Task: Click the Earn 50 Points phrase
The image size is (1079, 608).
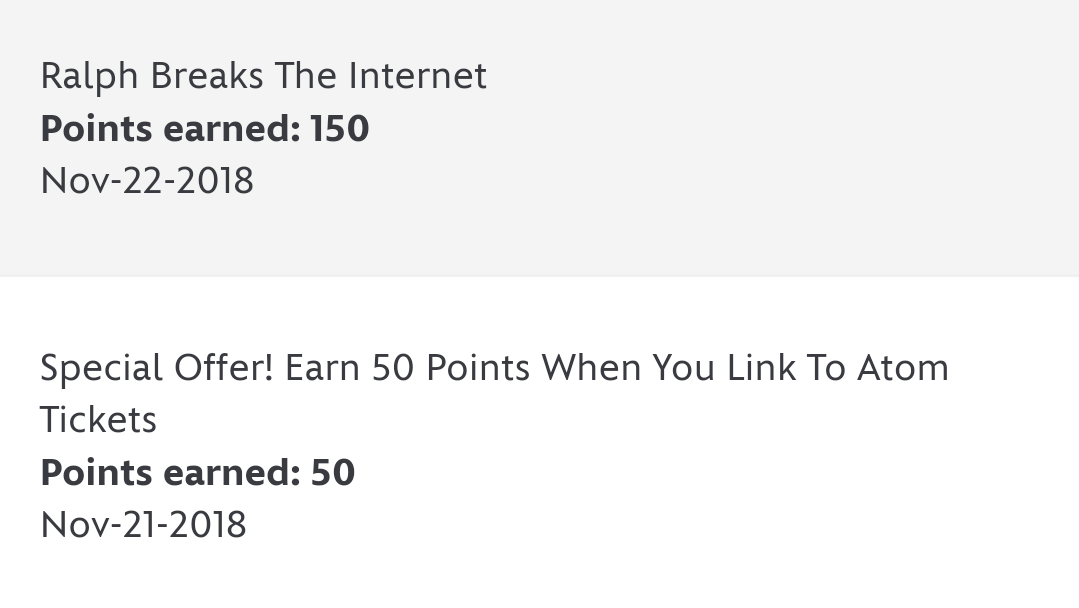Action: pyautogui.click(x=407, y=368)
